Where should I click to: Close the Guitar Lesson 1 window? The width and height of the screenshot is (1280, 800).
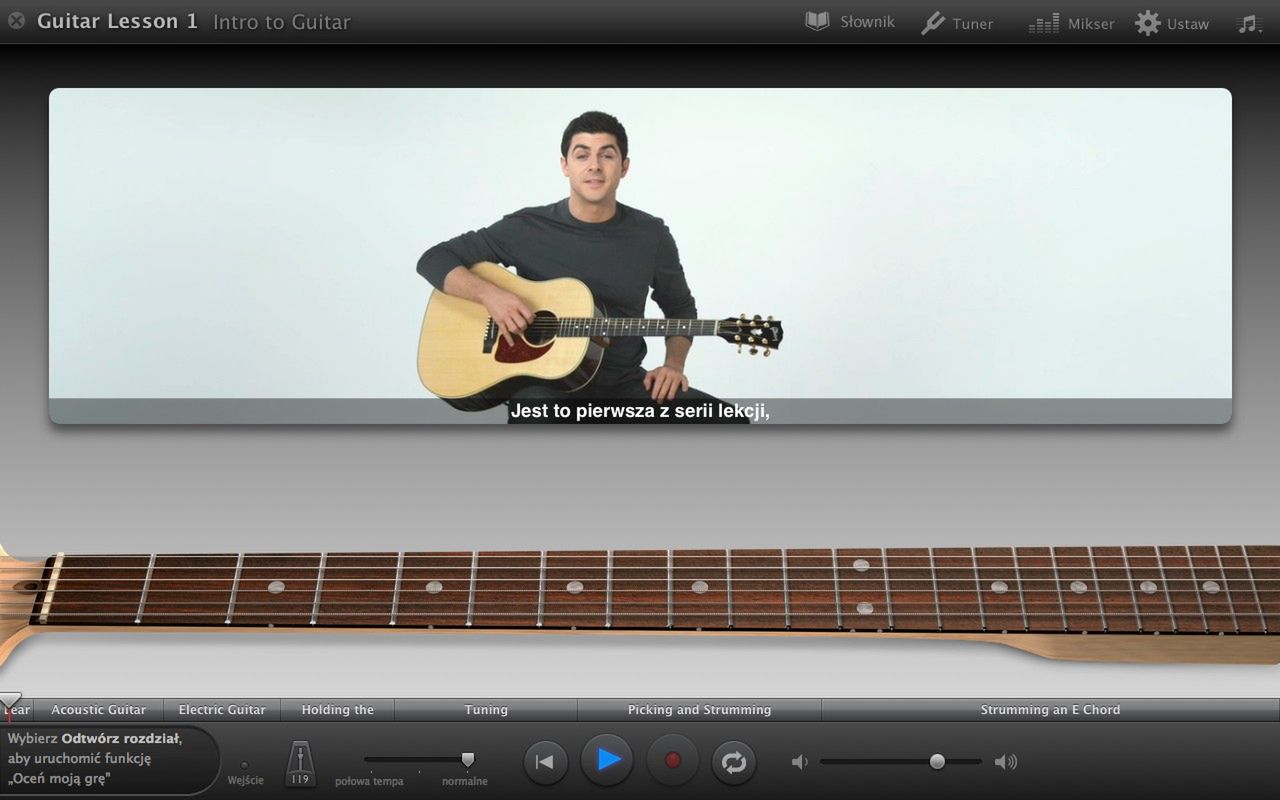16,20
